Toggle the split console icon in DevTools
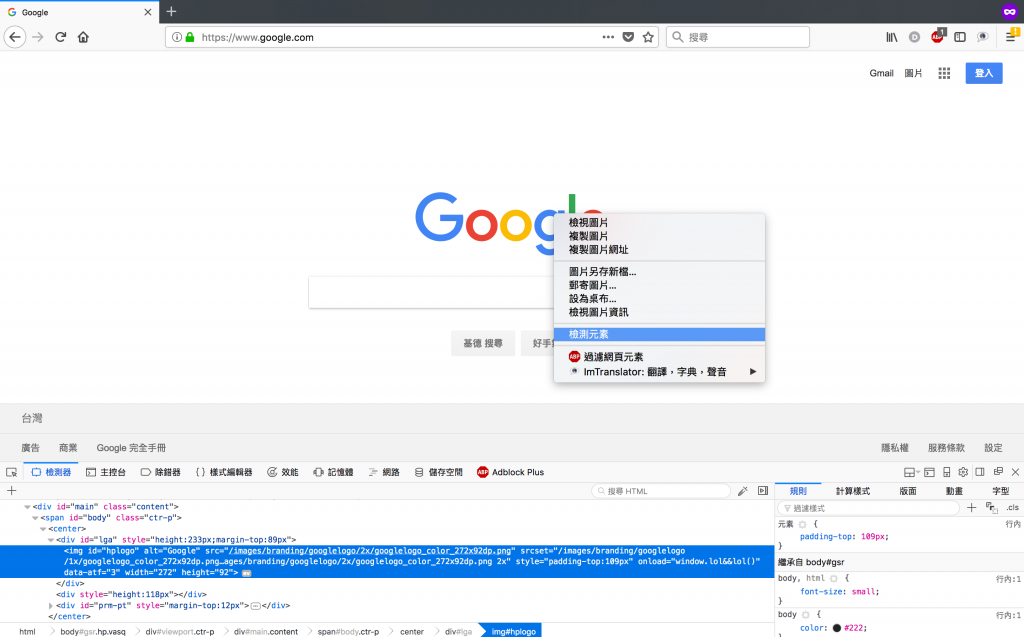 click(x=929, y=472)
